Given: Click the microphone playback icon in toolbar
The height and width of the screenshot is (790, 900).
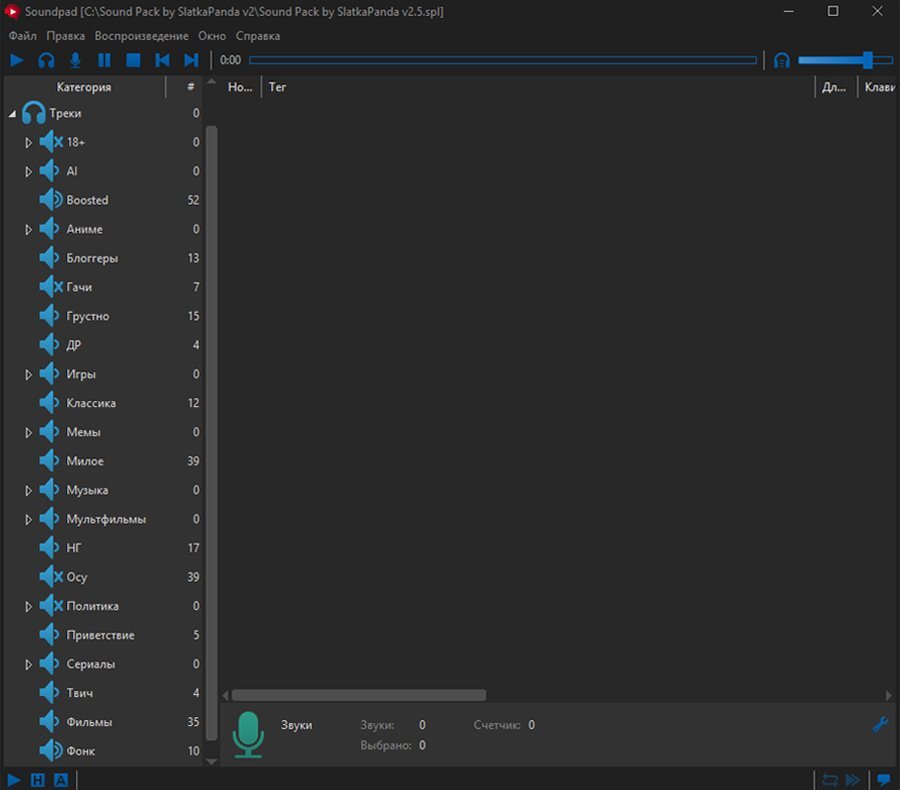Looking at the screenshot, I should tap(75, 60).
